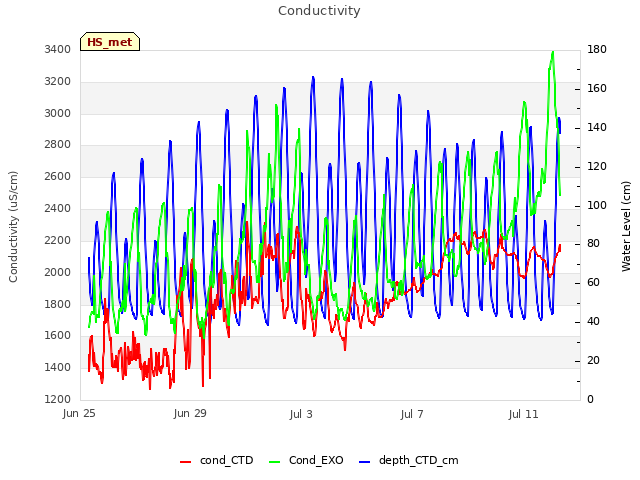Click the 3200 left axis tick label
This screenshot has width=640, height=480.
click(x=58, y=82)
